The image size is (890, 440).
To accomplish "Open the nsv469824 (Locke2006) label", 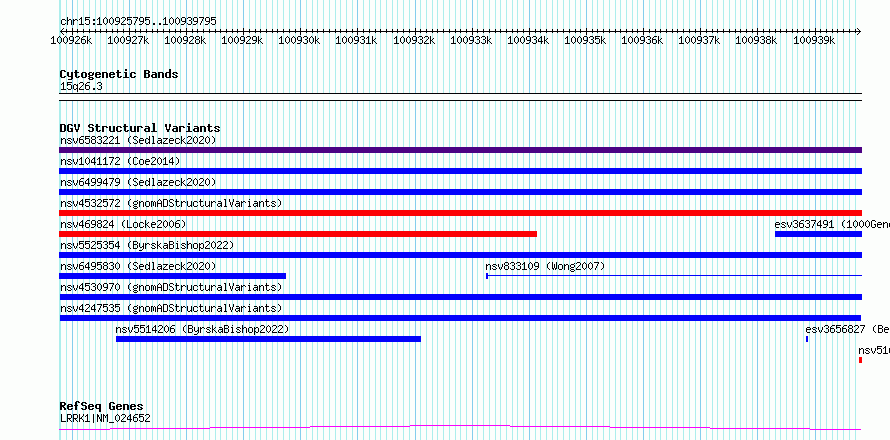I will click(123, 224).
